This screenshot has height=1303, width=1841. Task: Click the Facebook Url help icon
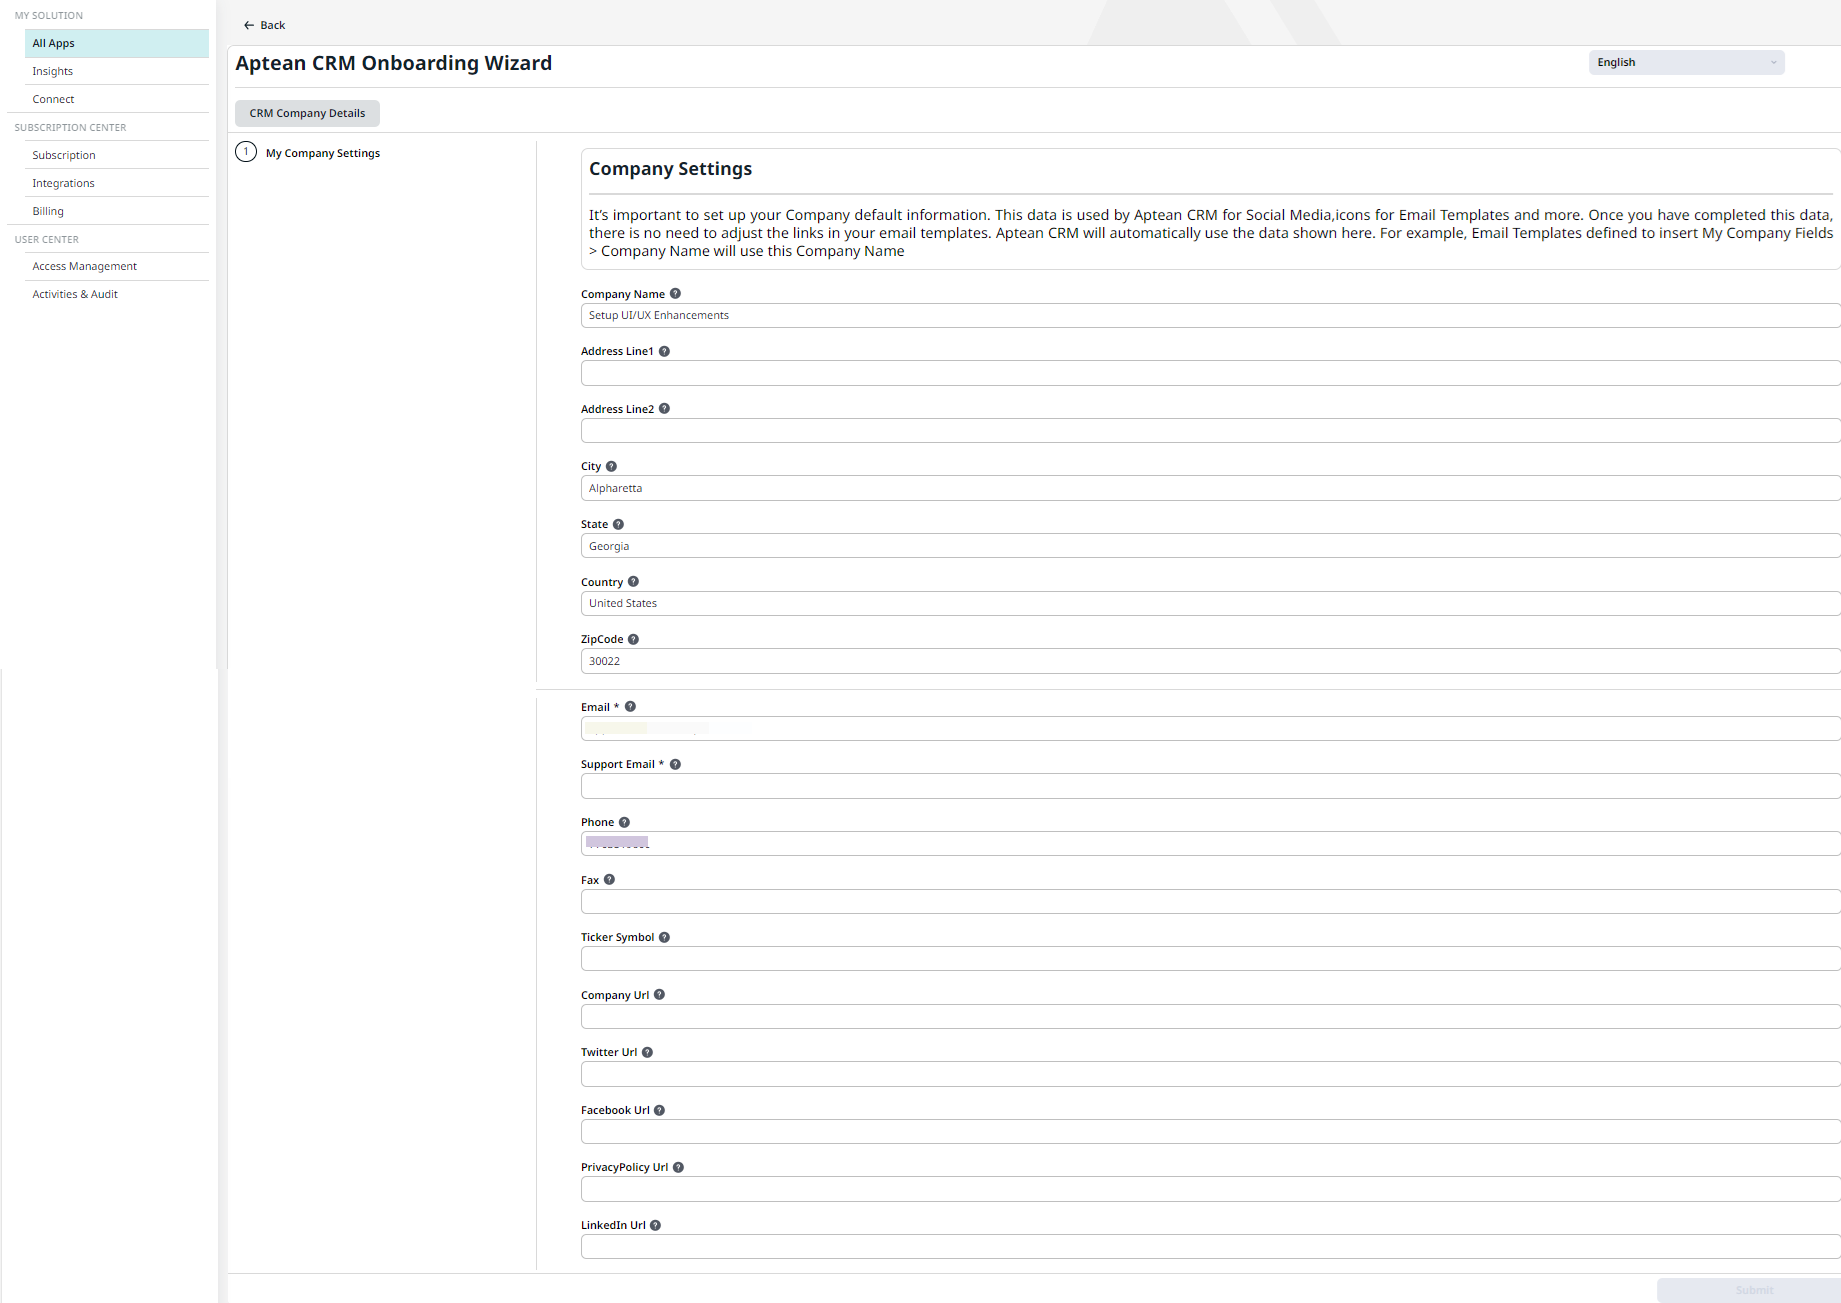coord(659,1110)
